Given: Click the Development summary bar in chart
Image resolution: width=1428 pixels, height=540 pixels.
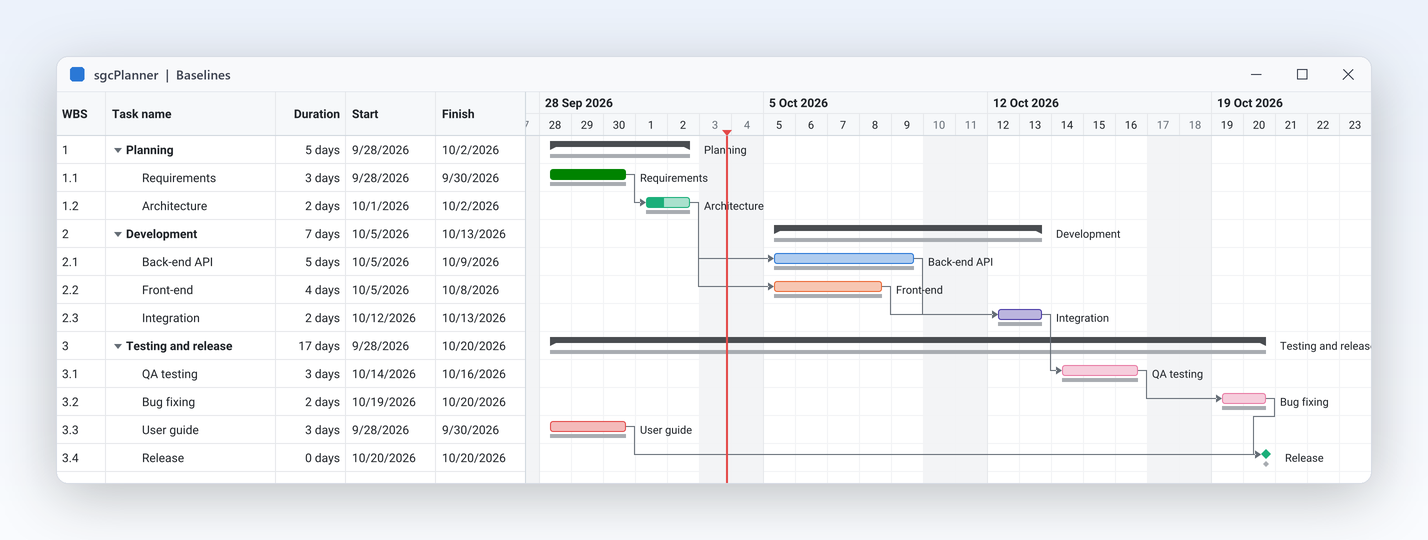Looking at the screenshot, I should (908, 230).
